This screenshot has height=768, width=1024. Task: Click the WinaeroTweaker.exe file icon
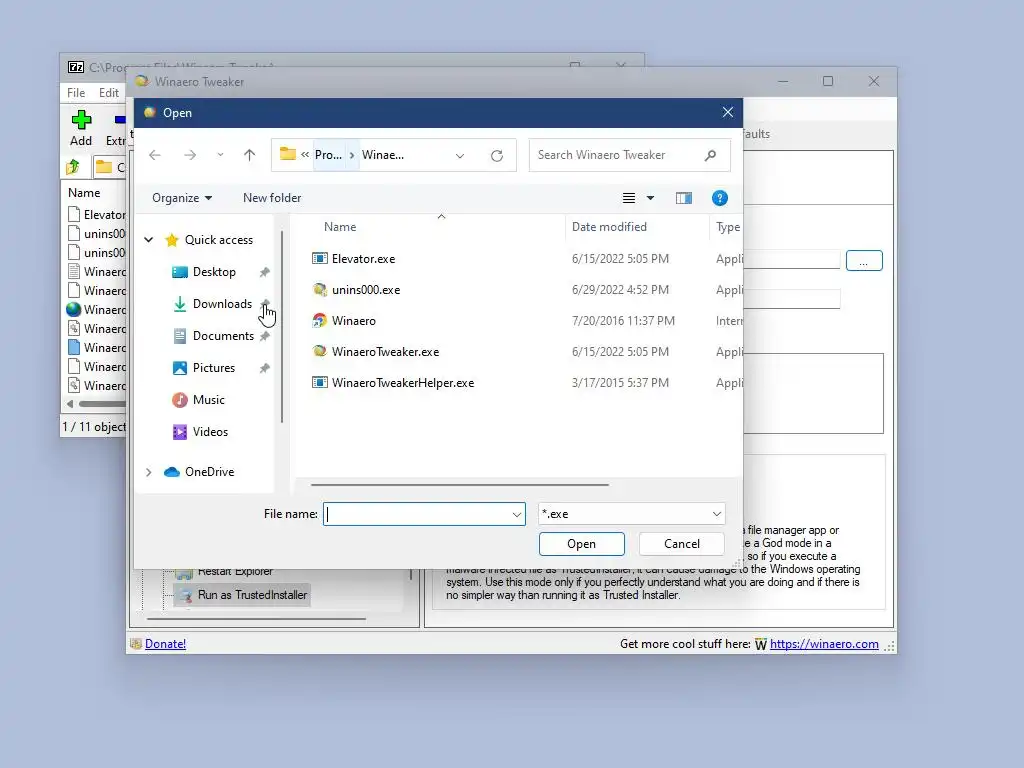coord(319,351)
